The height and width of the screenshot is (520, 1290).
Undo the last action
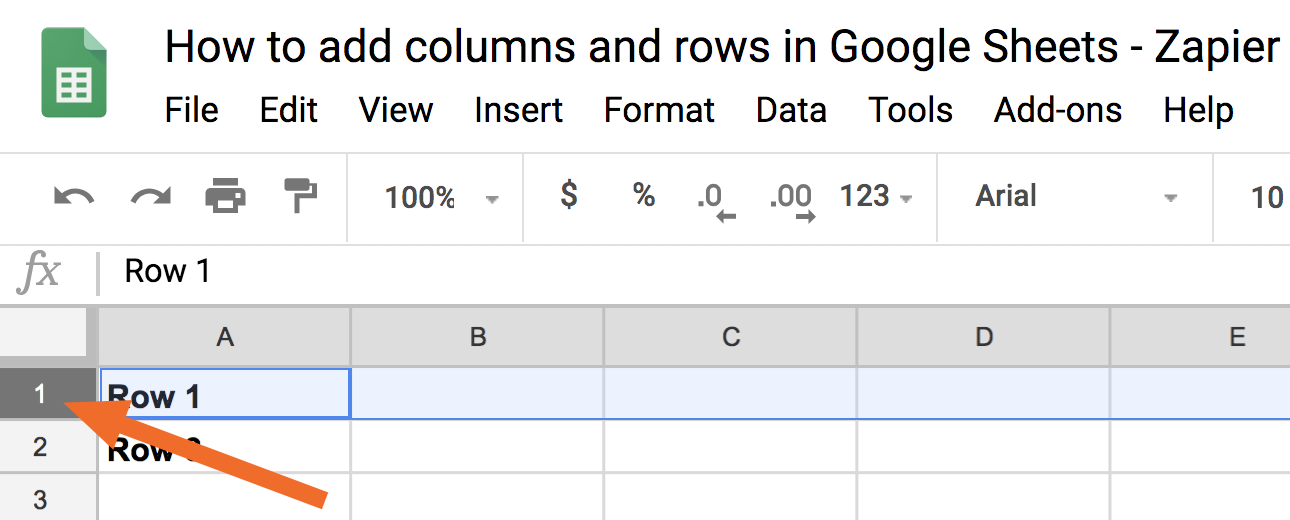coord(74,196)
